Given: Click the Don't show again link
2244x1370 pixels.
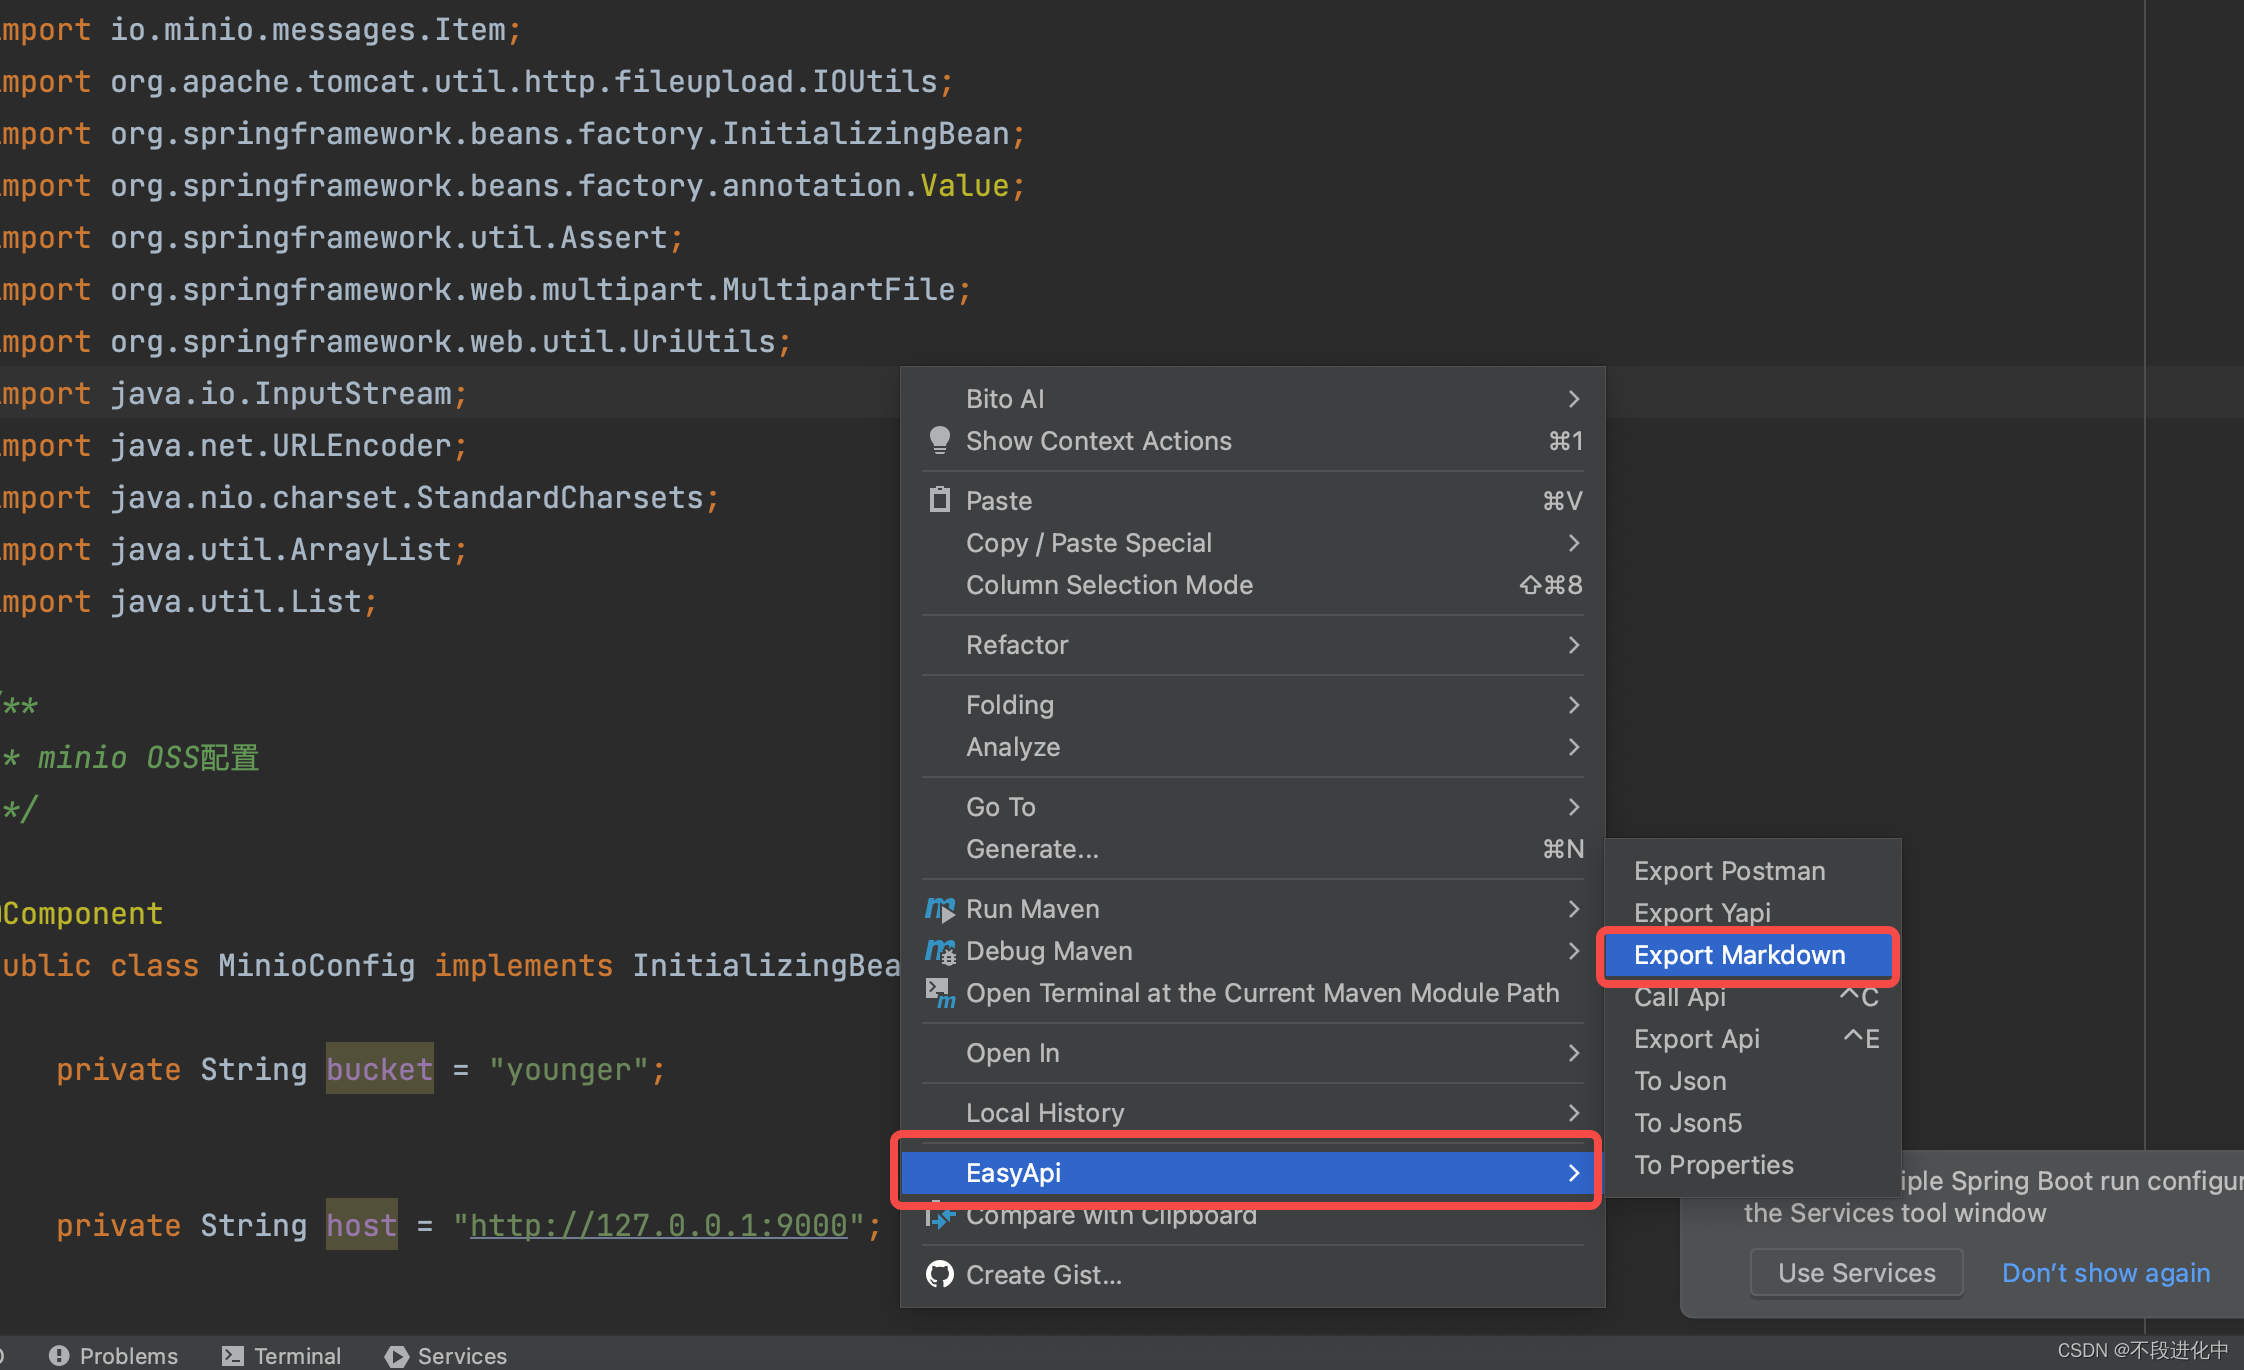Looking at the screenshot, I should [2105, 1272].
